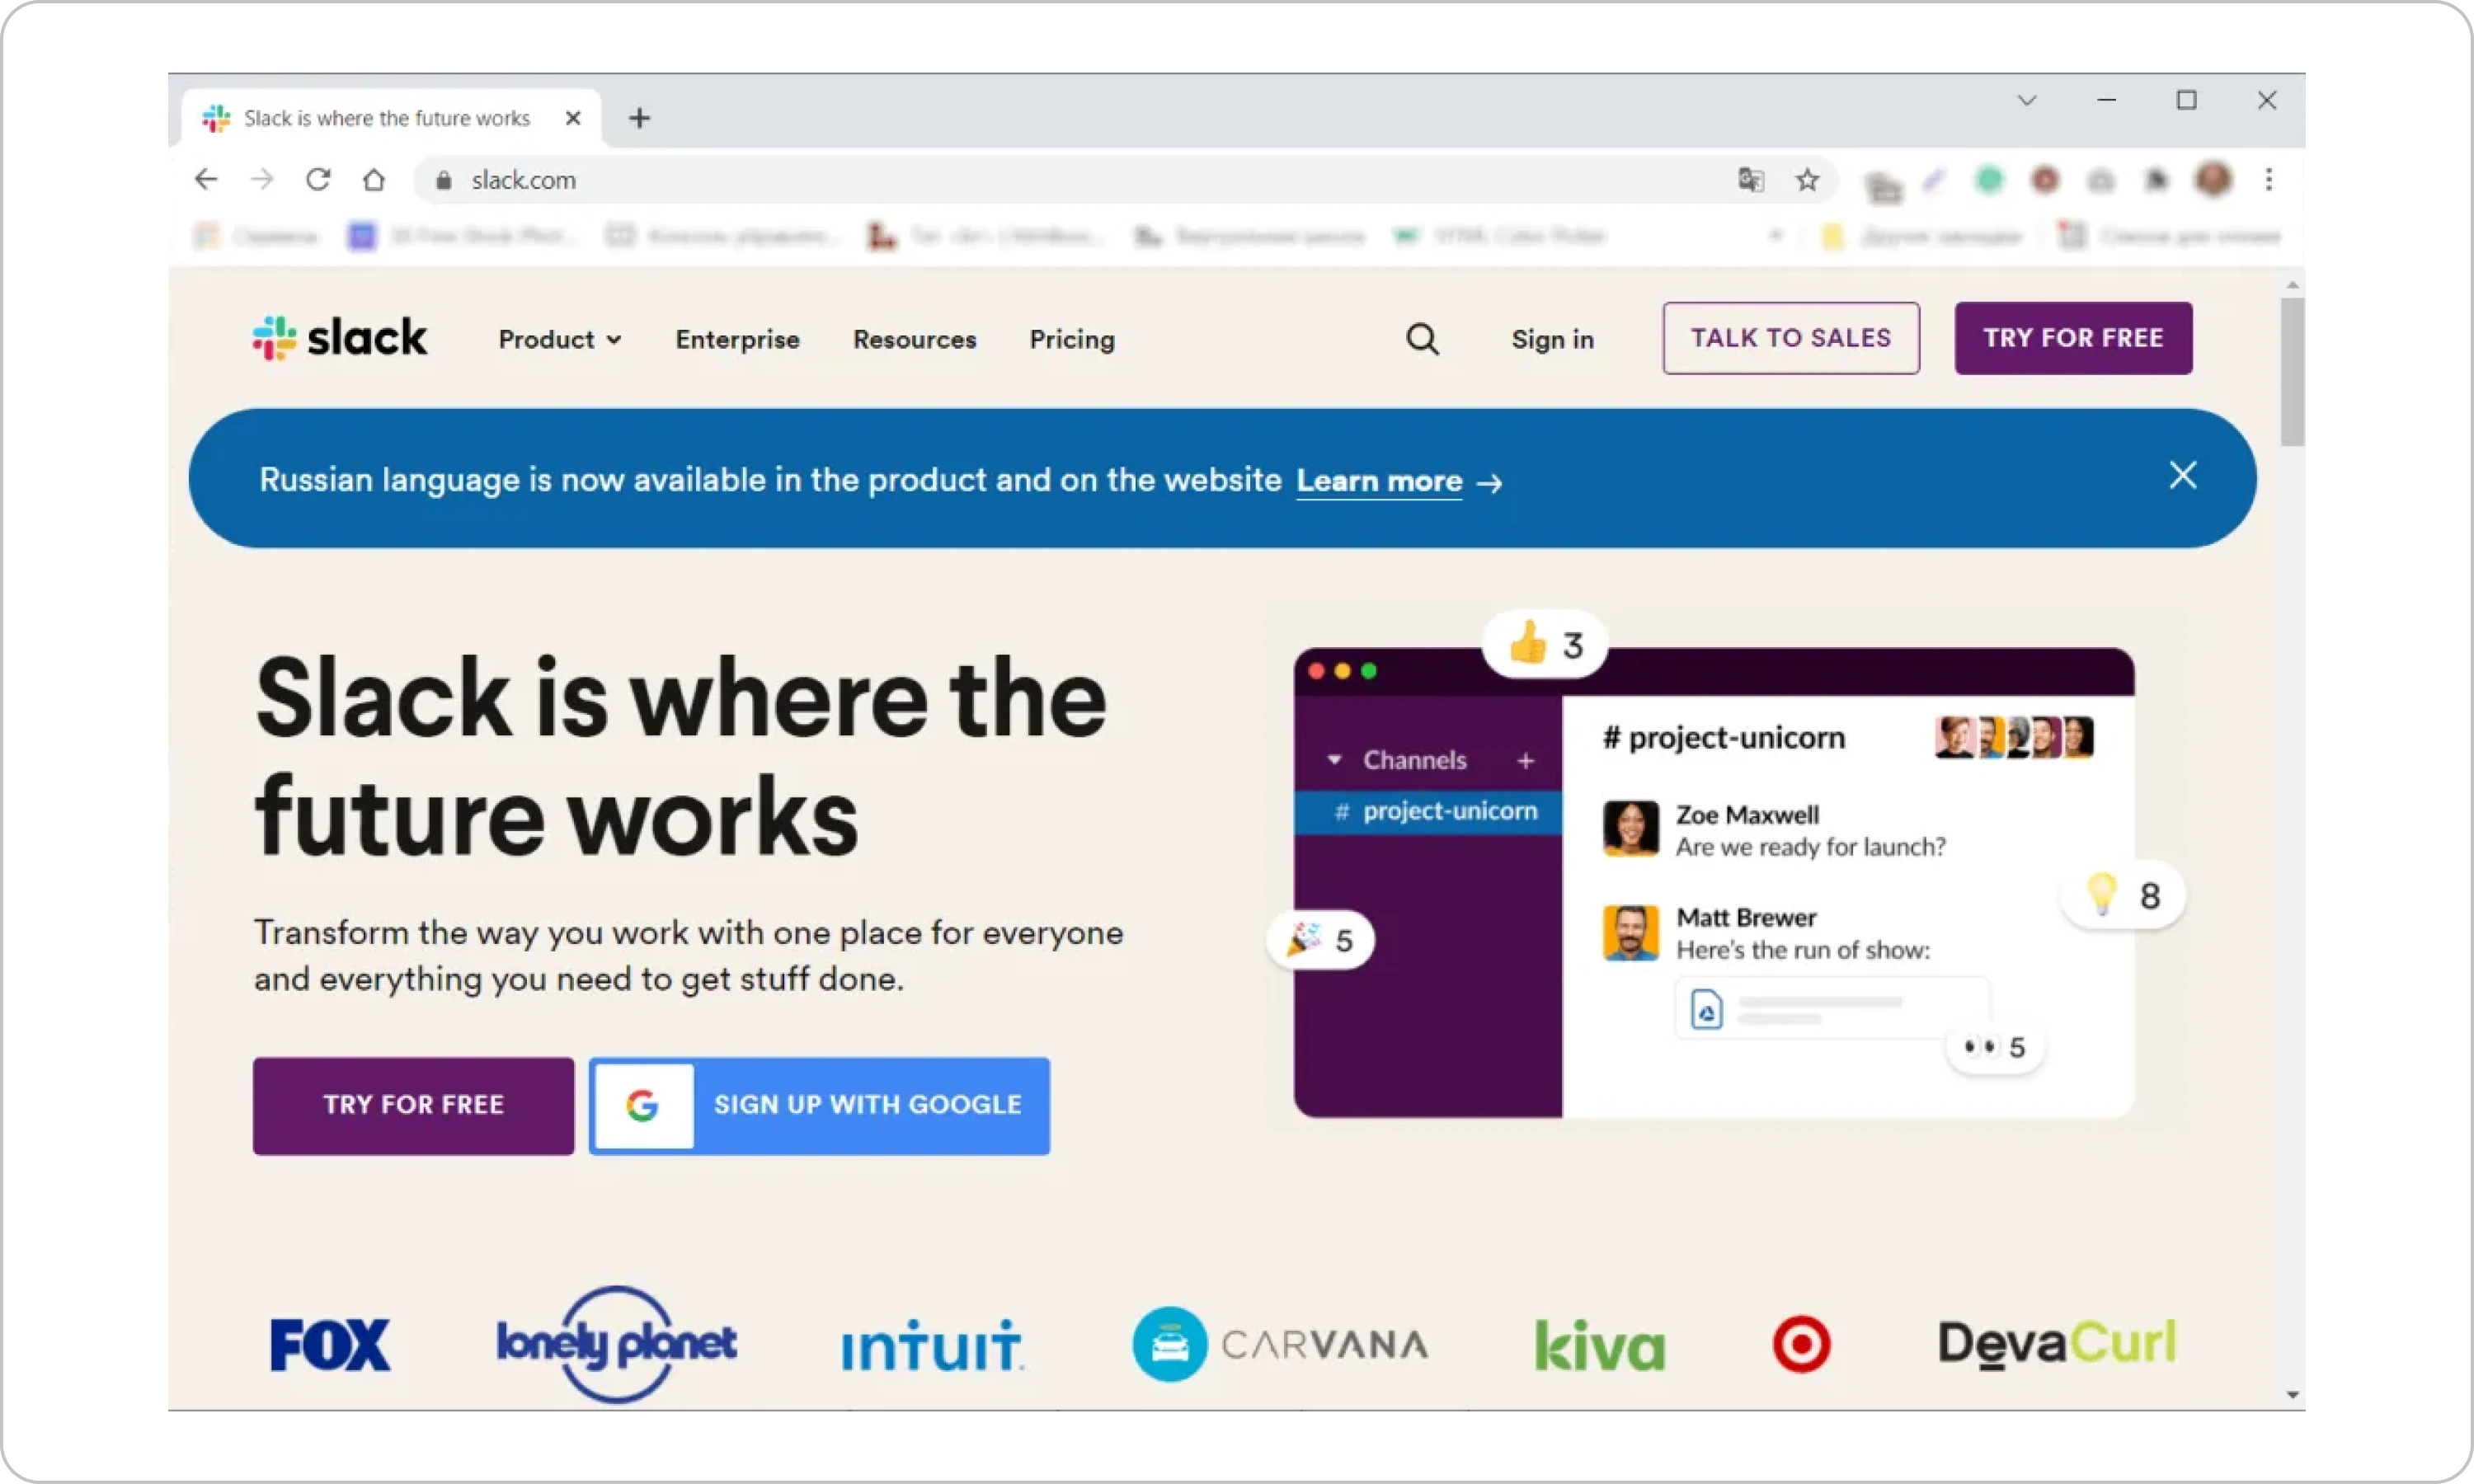Follow the 'Learn more' link in the banner
Image resolution: width=2474 pixels, height=1484 pixels.
click(1379, 480)
